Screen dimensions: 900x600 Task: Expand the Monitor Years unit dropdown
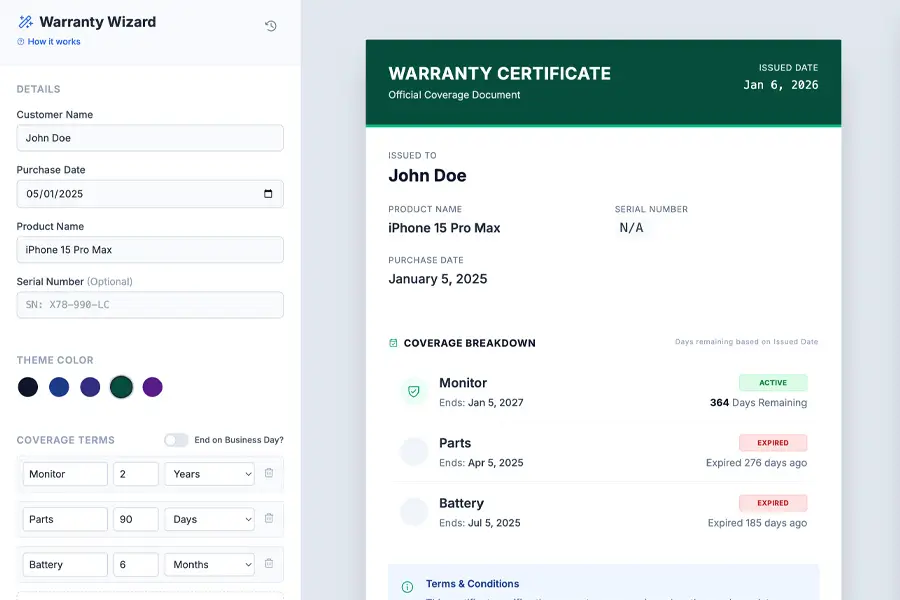(x=209, y=474)
